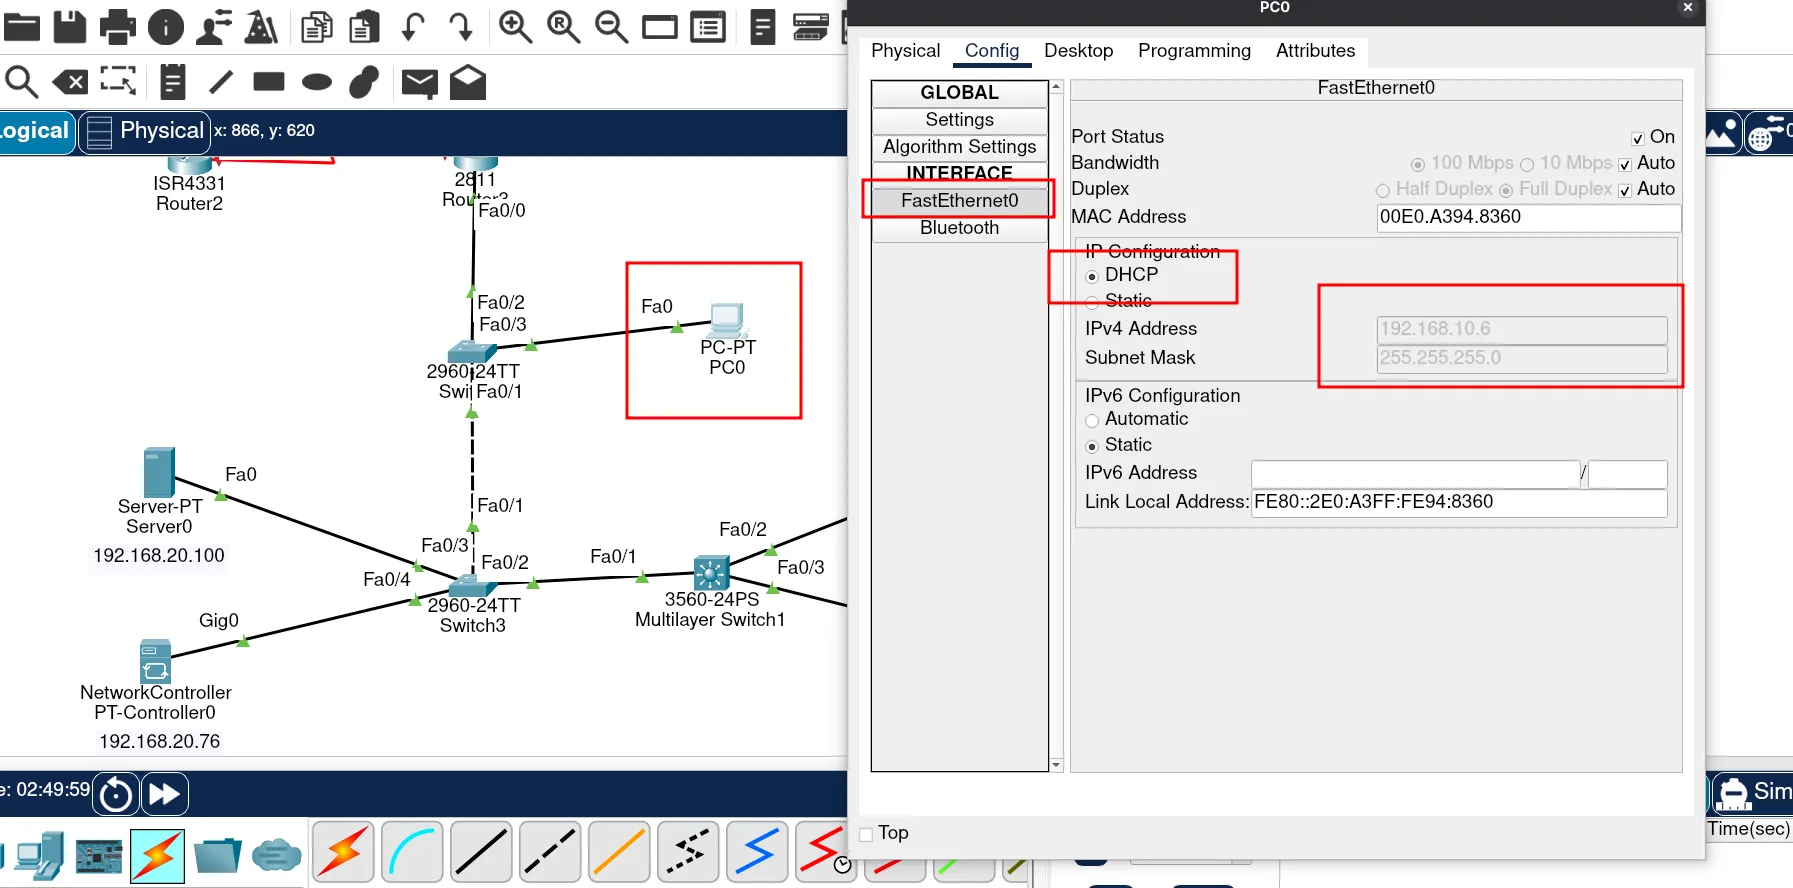The width and height of the screenshot is (1793, 888).
Task: Open the Programming tab
Action: (1194, 51)
